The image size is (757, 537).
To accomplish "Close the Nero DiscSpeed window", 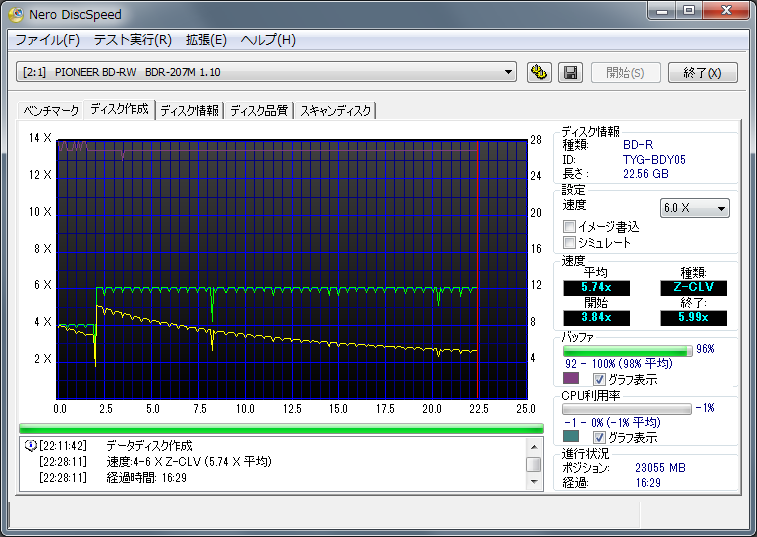I will 727,11.
